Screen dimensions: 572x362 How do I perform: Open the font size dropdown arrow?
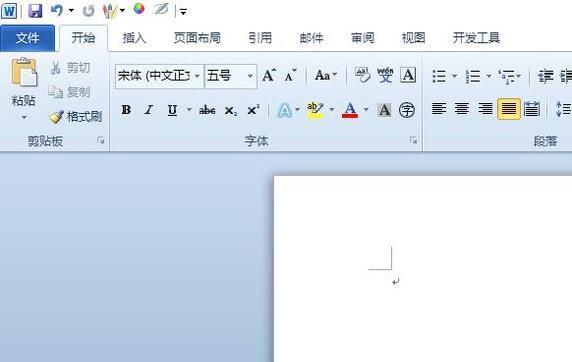[x=250, y=76]
